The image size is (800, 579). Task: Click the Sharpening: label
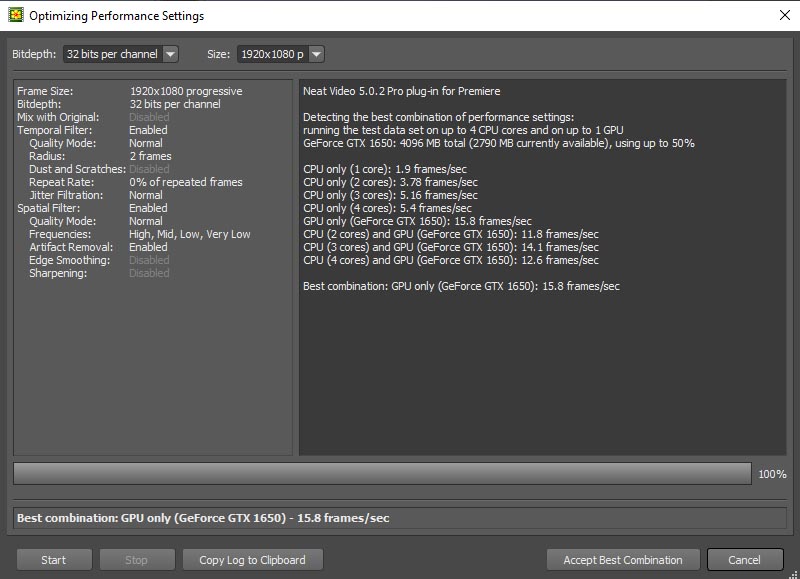click(x=58, y=273)
